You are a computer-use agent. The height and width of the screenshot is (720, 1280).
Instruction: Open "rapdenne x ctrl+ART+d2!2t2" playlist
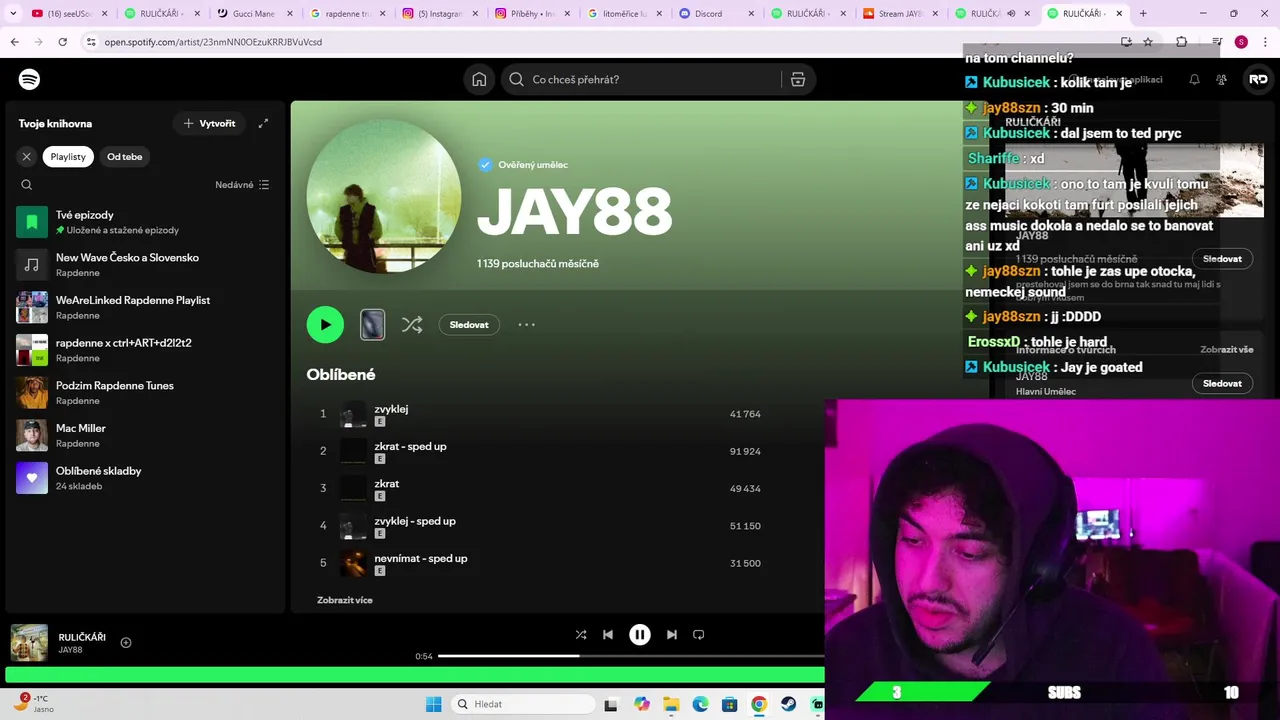click(x=144, y=350)
